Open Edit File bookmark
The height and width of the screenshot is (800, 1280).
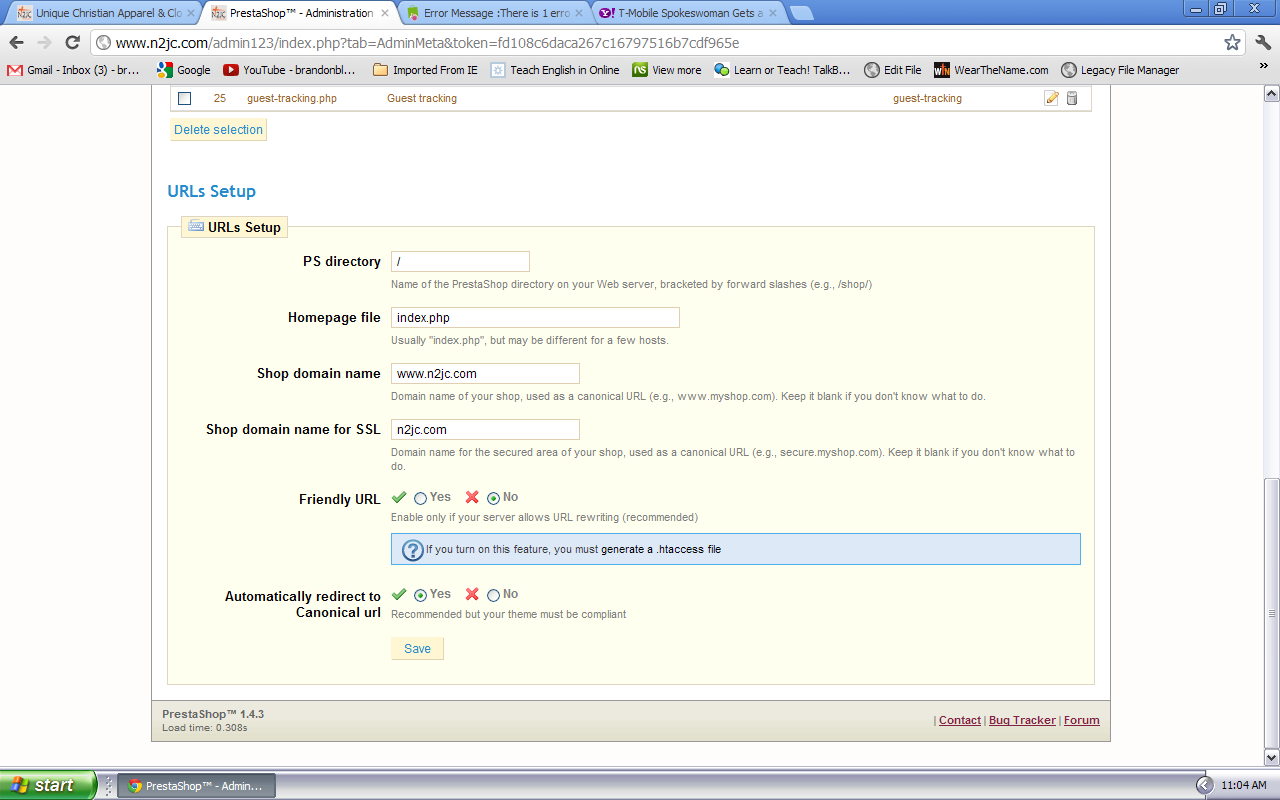click(x=893, y=70)
